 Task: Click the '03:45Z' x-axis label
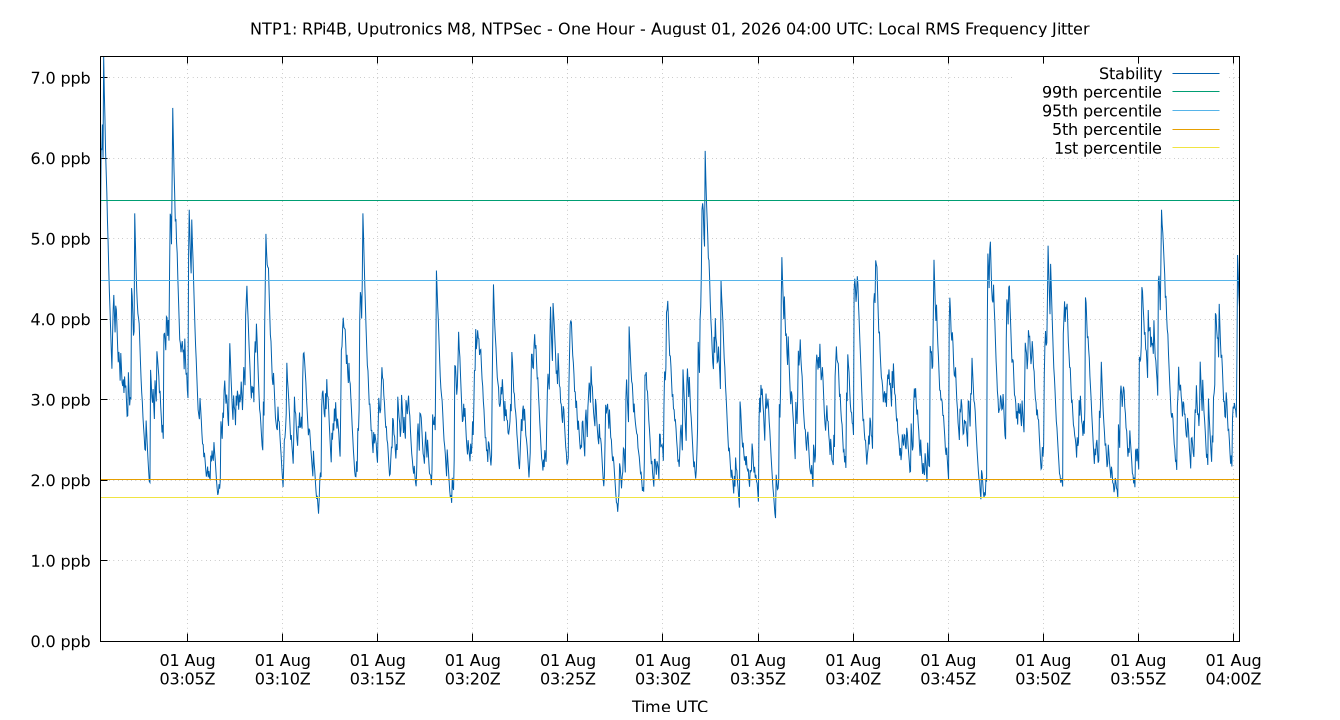pyautogui.click(x=948, y=679)
